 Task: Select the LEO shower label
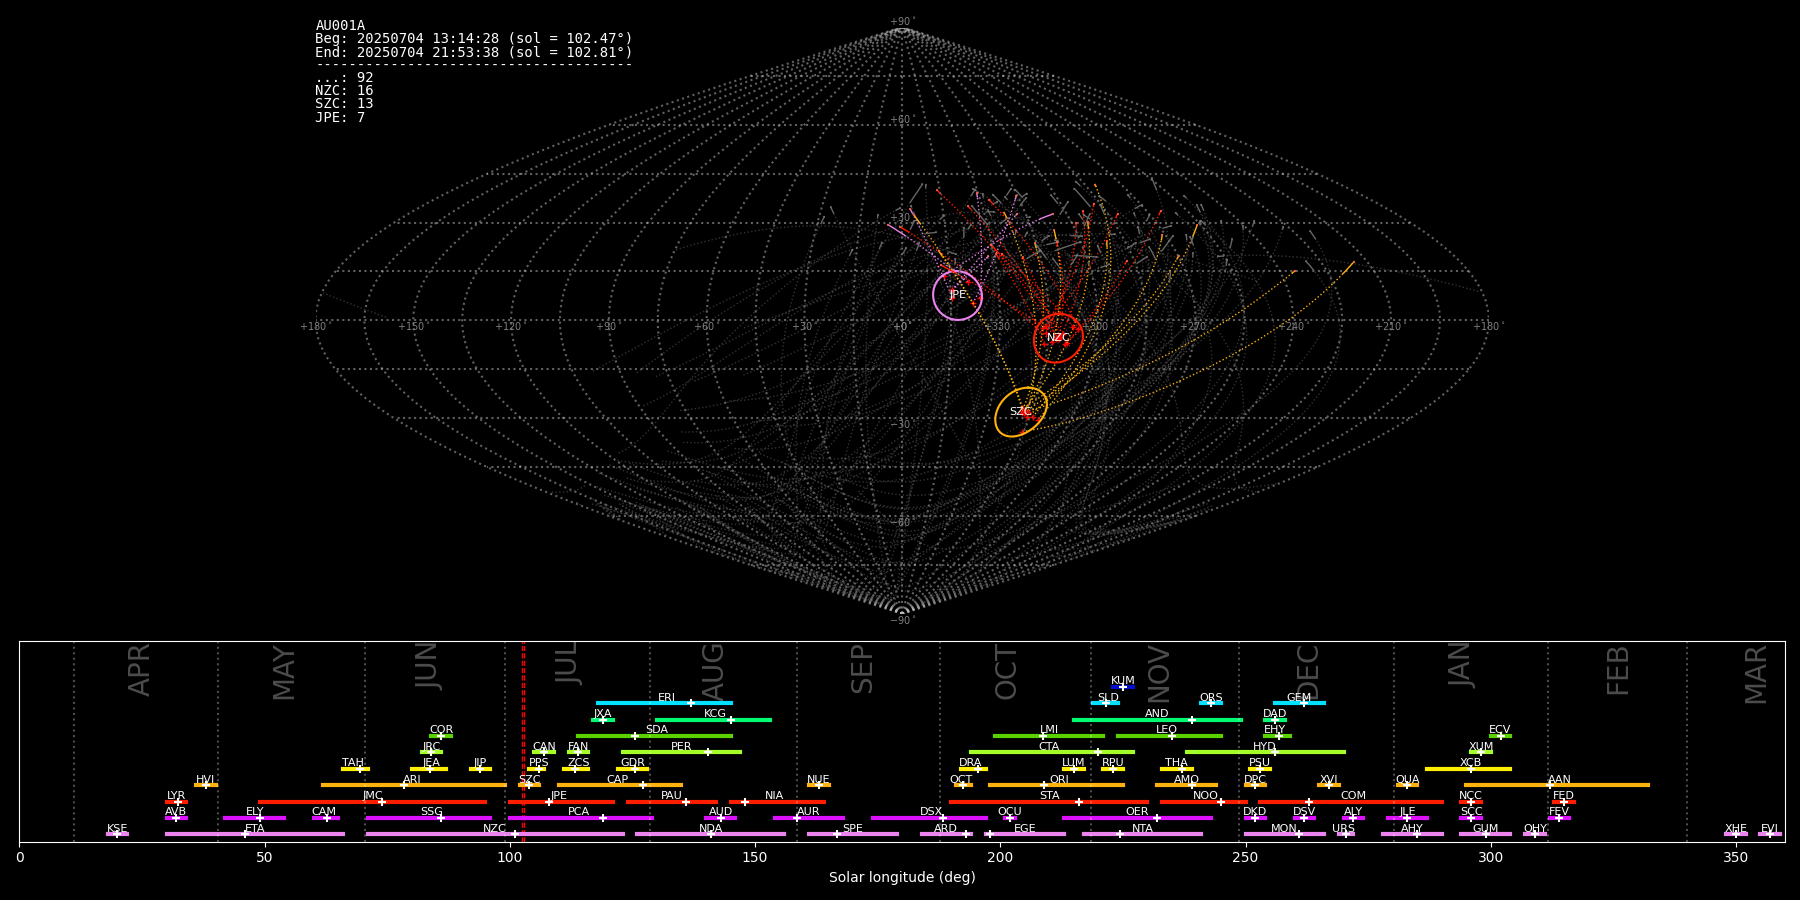(x=1167, y=730)
